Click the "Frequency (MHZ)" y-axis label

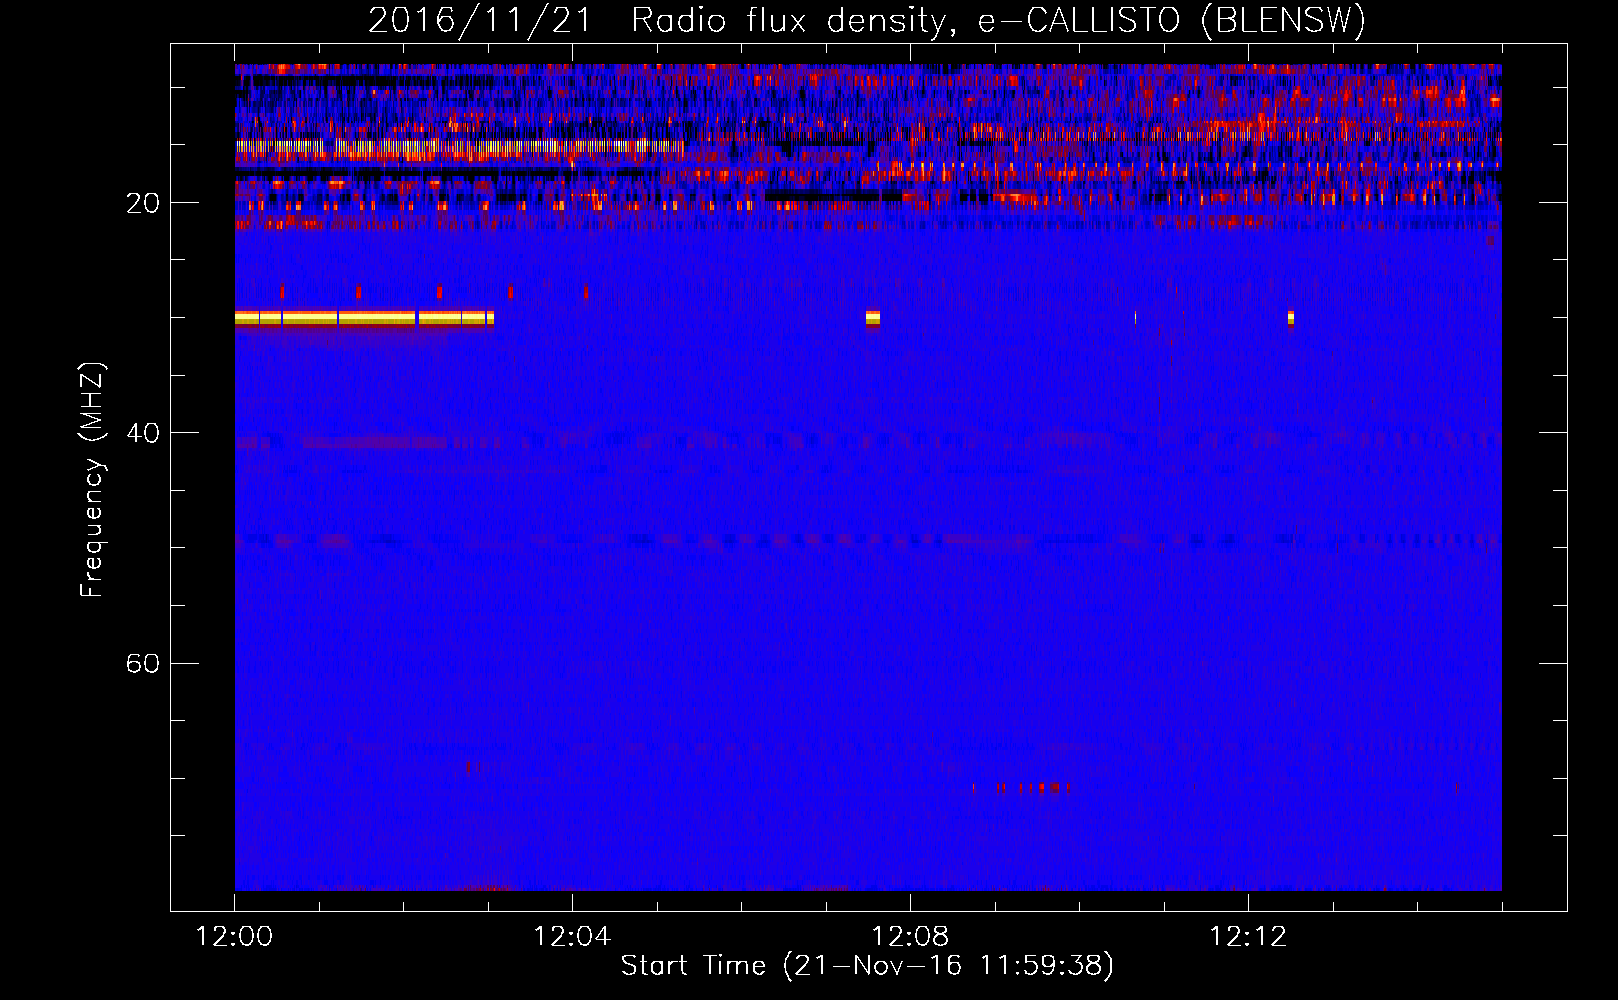click(x=91, y=480)
